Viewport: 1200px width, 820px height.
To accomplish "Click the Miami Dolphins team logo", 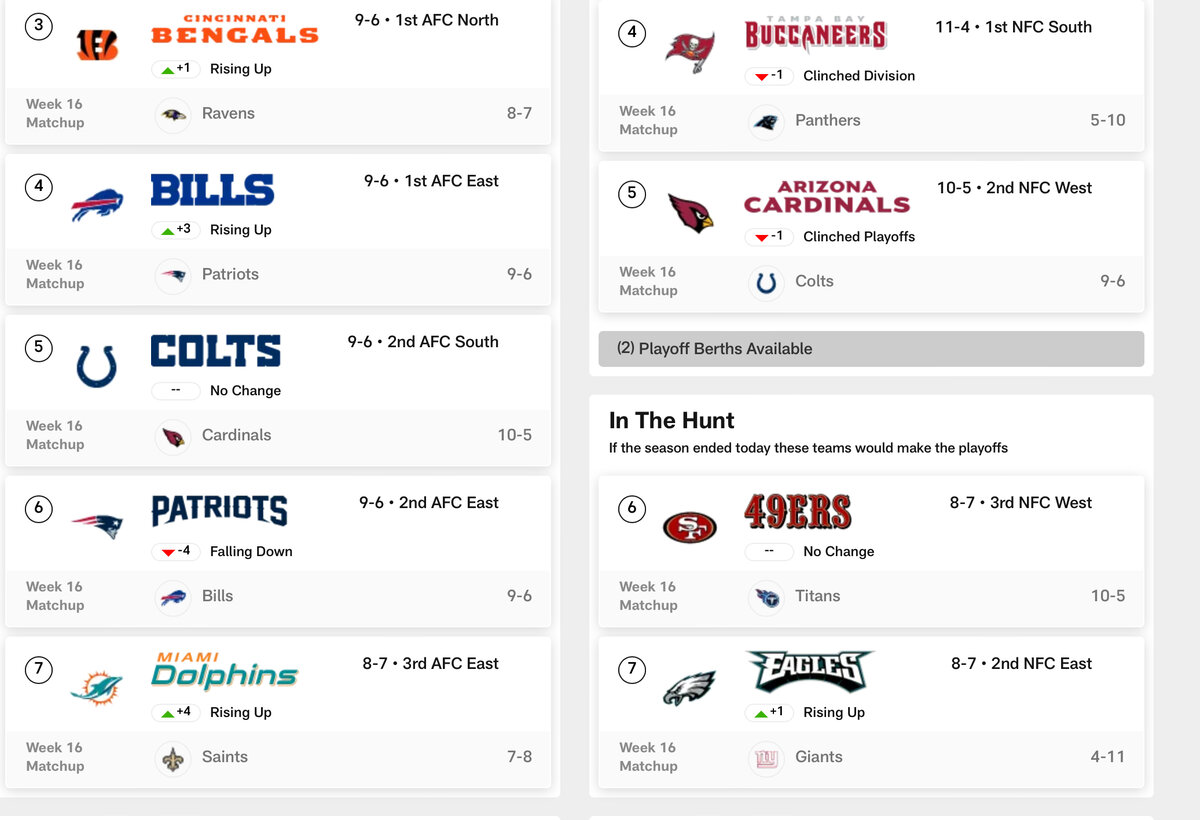I will click(x=97, y=688).
